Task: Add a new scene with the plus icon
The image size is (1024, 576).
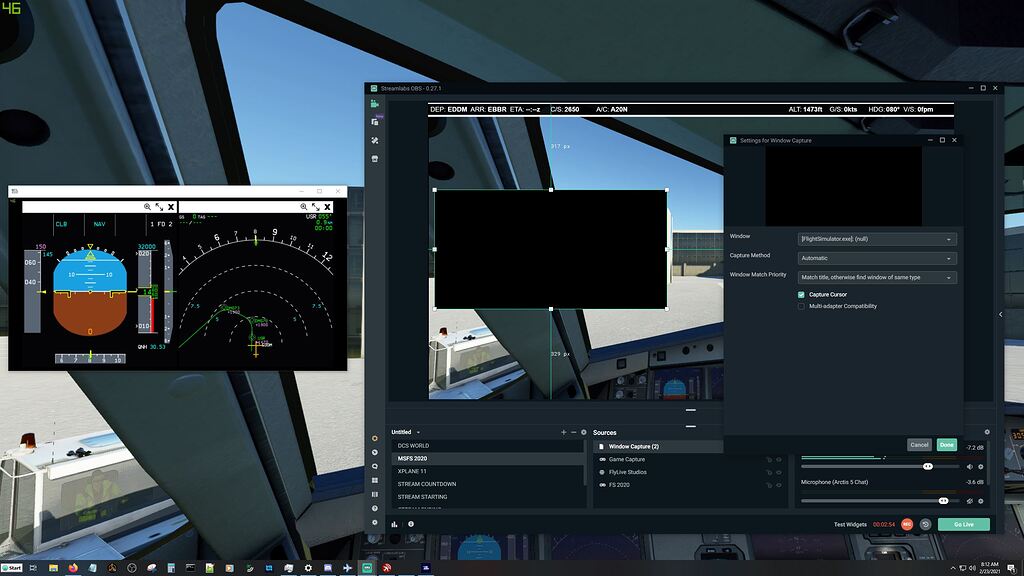Action: pyautogui.click(x=563, y=432)
